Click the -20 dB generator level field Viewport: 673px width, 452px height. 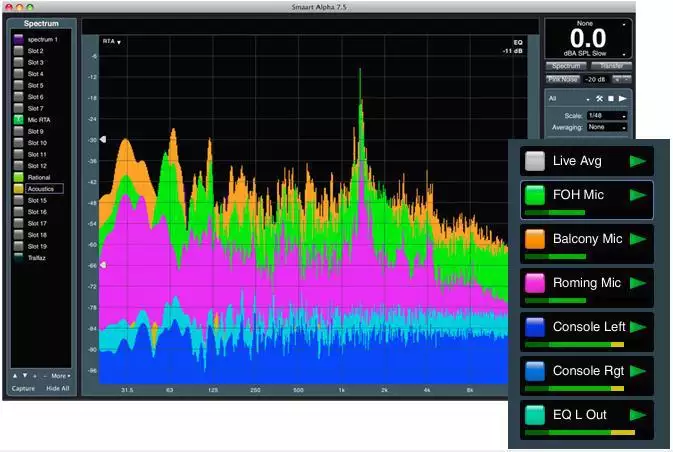coord(595,79)
